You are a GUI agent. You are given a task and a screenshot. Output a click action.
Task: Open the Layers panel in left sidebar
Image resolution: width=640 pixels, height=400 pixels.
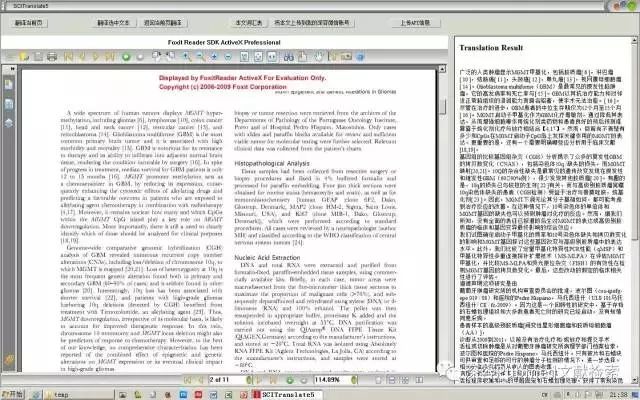[9, 111]
